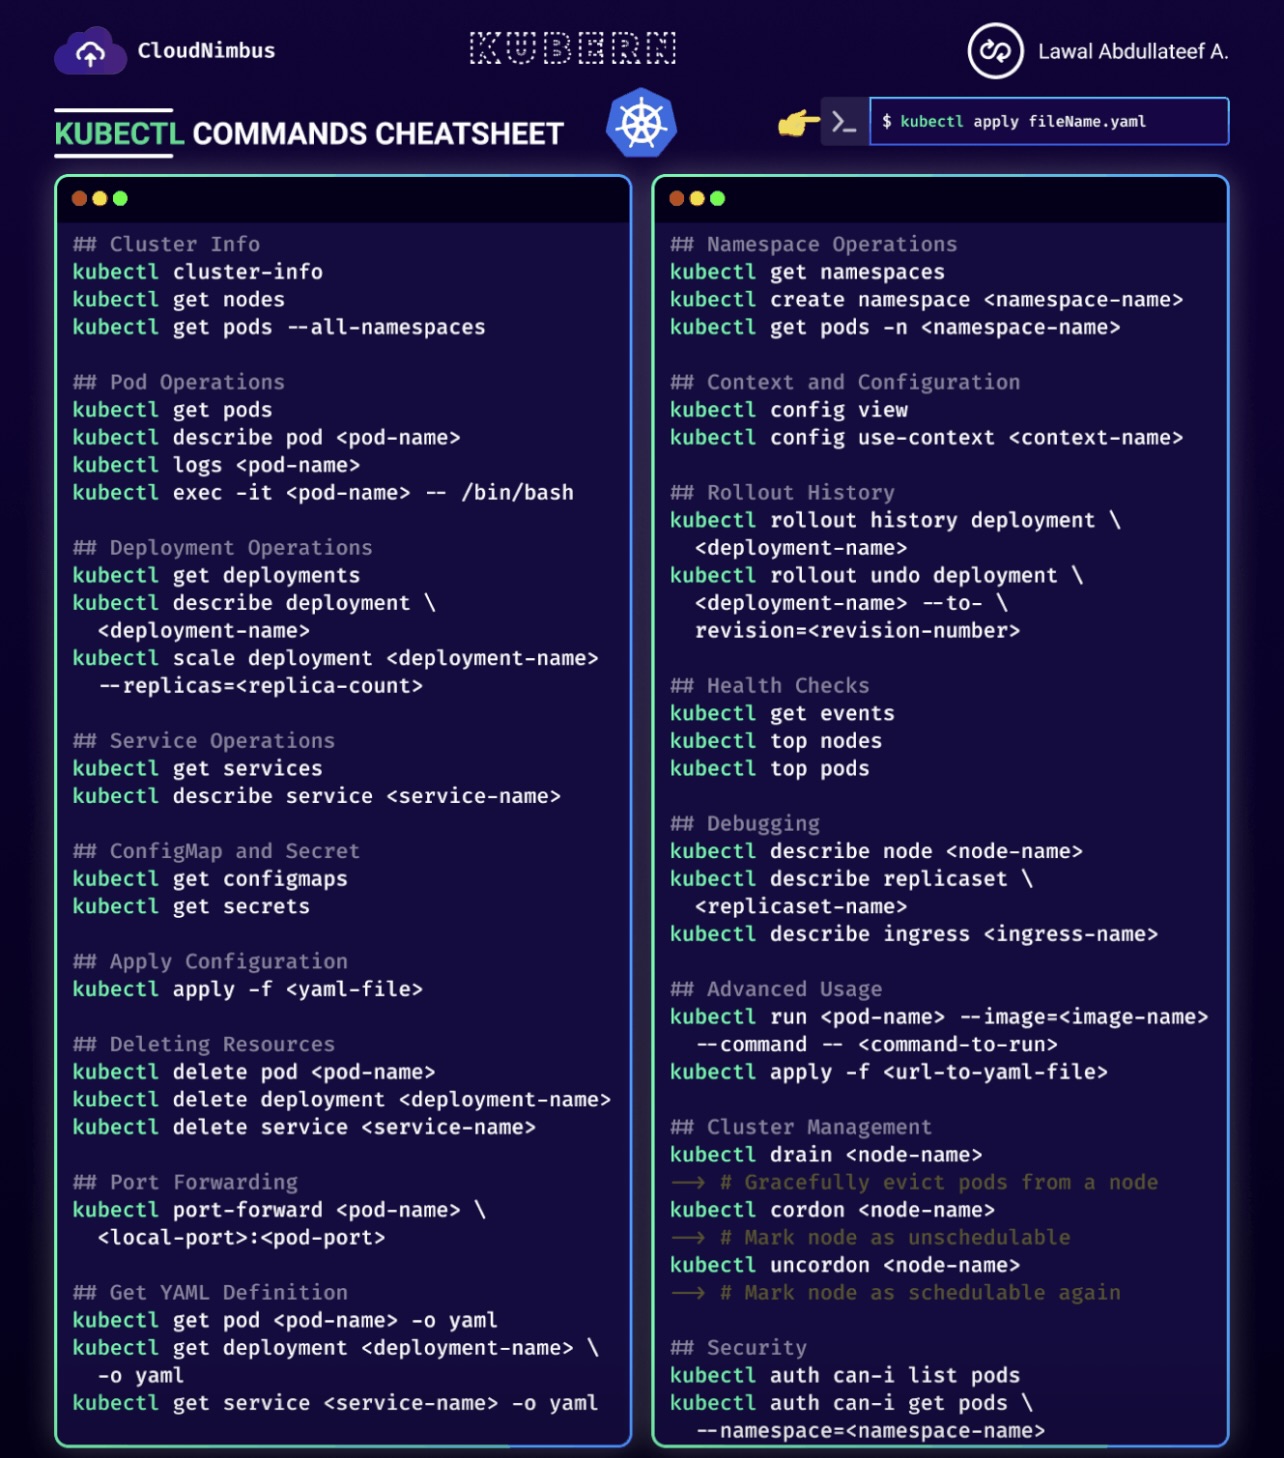Click 'kubectl get deployments' line
The height and width of the screenshot is (1458, 1284).
click(216, 576)
